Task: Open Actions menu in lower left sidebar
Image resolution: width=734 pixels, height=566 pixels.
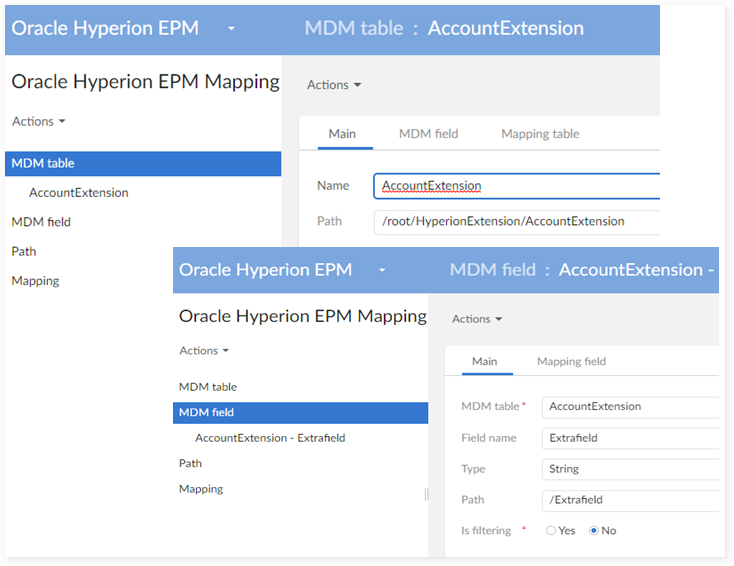Action: (204, 351)
